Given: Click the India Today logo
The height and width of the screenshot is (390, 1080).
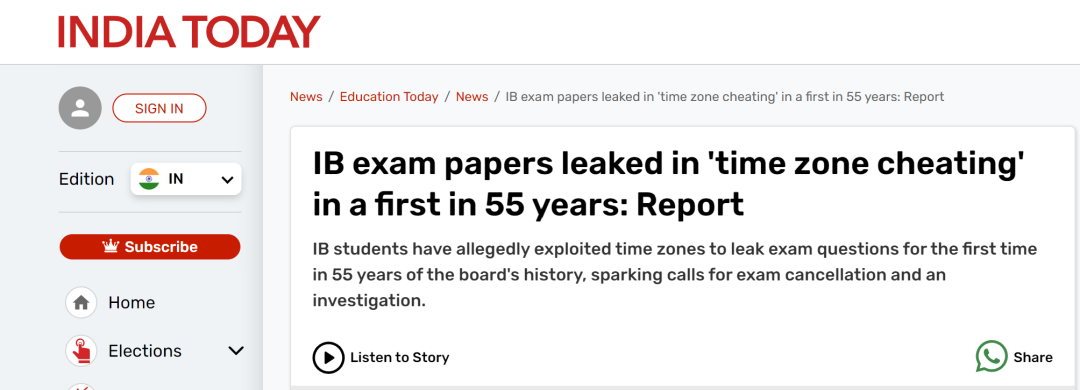Looking at the screenshot, I should (189, 32).
